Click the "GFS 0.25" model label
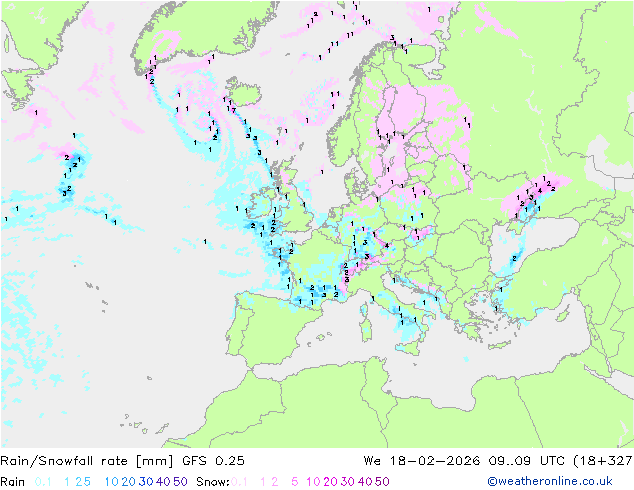This screenshot has height=490, width=634. (x=213, y=461)
